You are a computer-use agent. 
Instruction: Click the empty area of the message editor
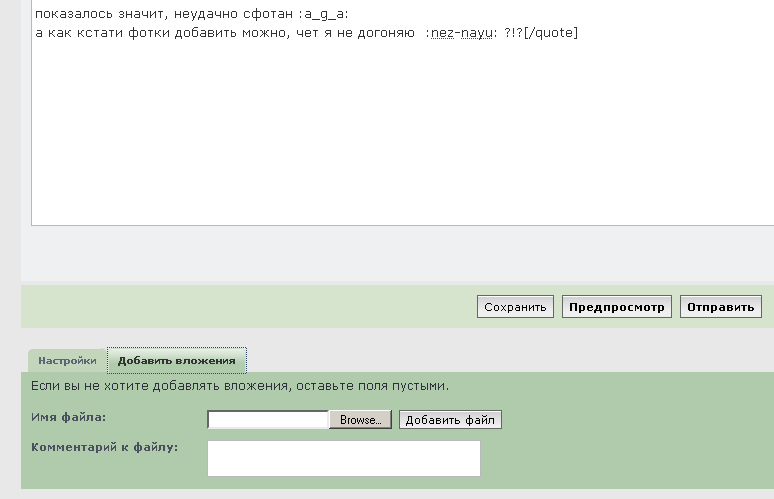point(400,140)
